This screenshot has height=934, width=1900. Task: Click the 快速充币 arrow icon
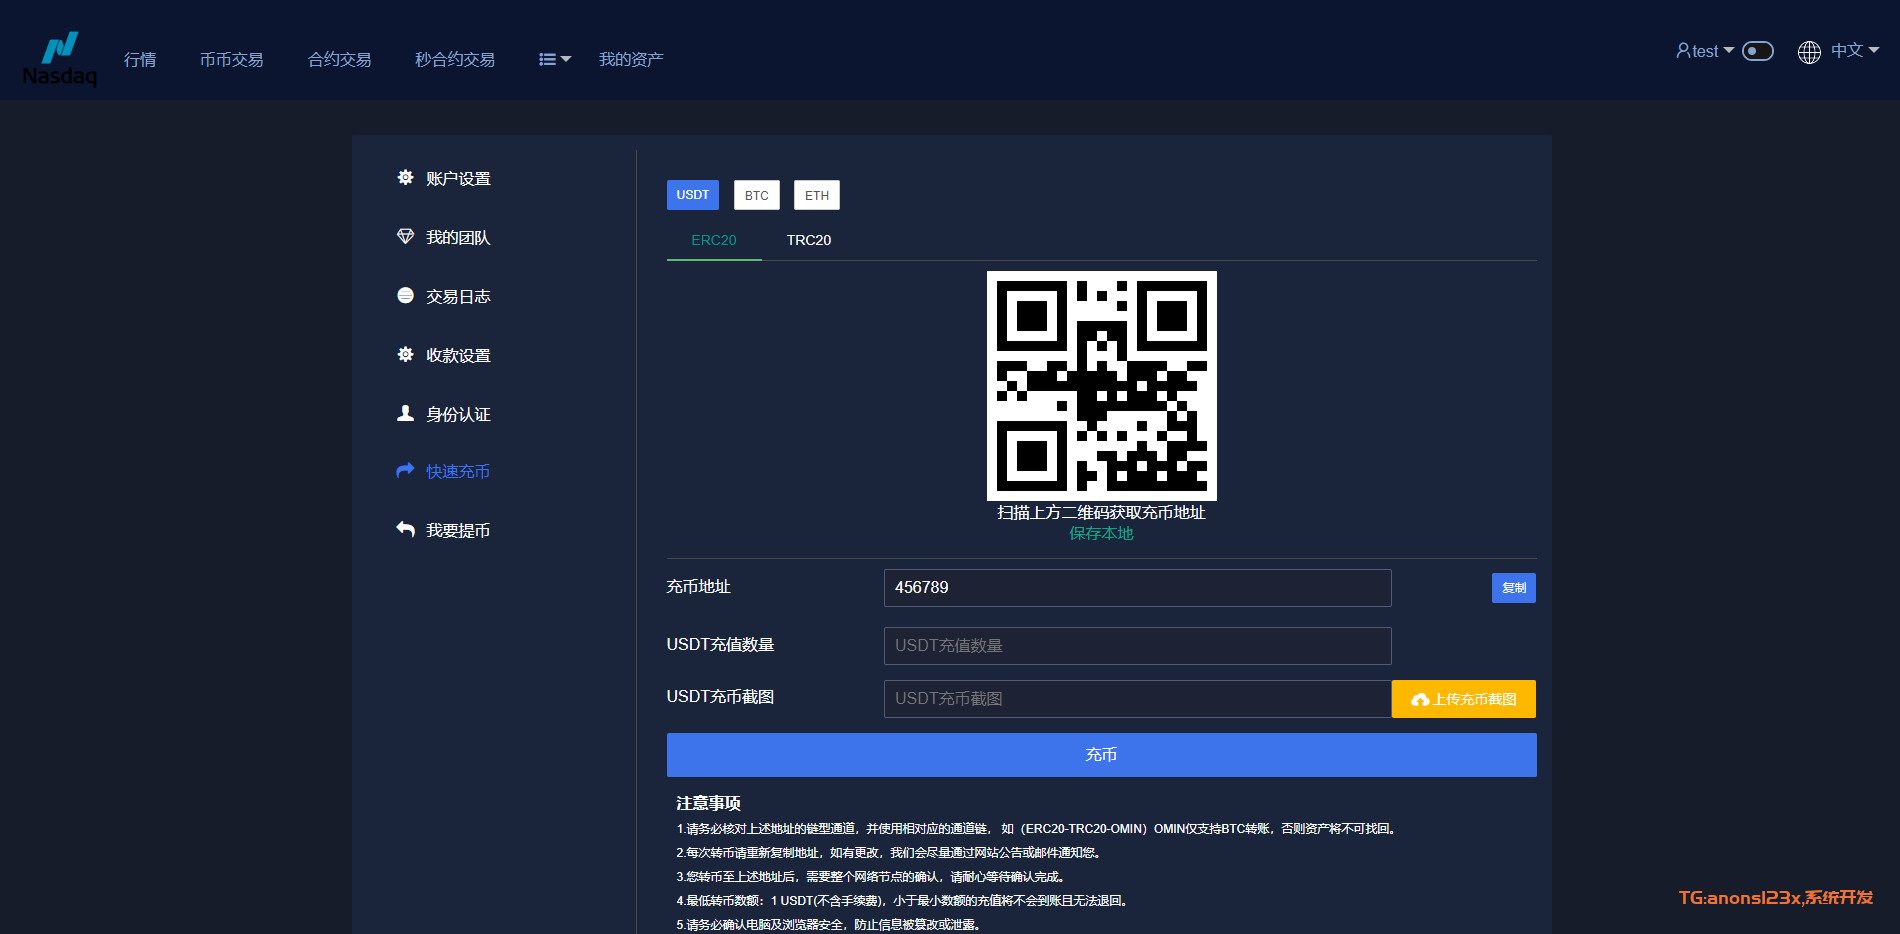[x=405, y=470]
